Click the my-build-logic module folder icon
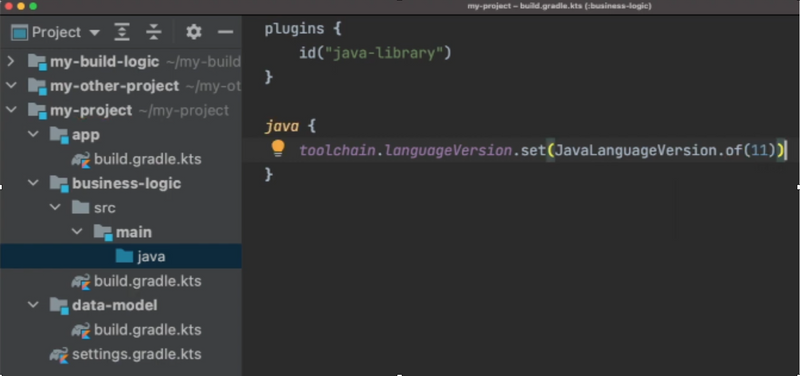800x376 pixels. coord(38,62)
